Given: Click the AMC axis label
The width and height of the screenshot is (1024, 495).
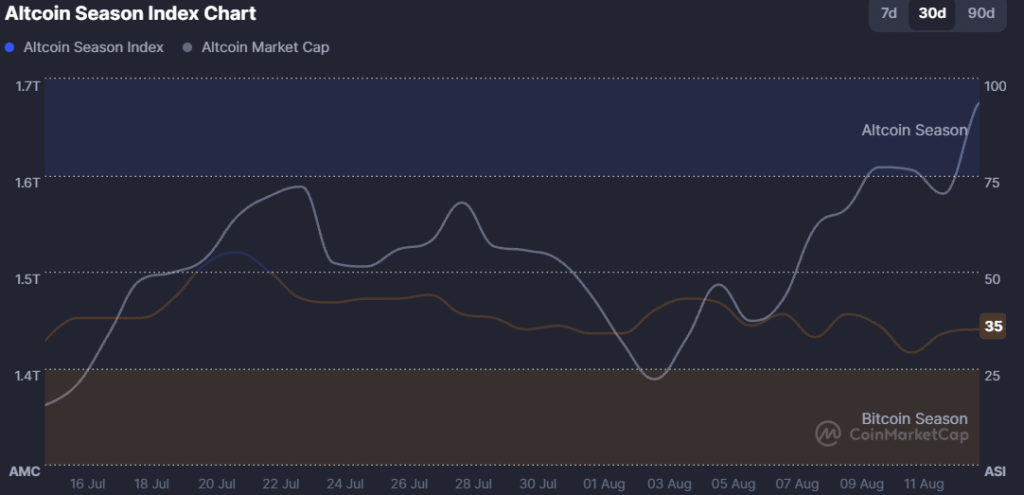Looking at the screenshot, I should 23,470.
